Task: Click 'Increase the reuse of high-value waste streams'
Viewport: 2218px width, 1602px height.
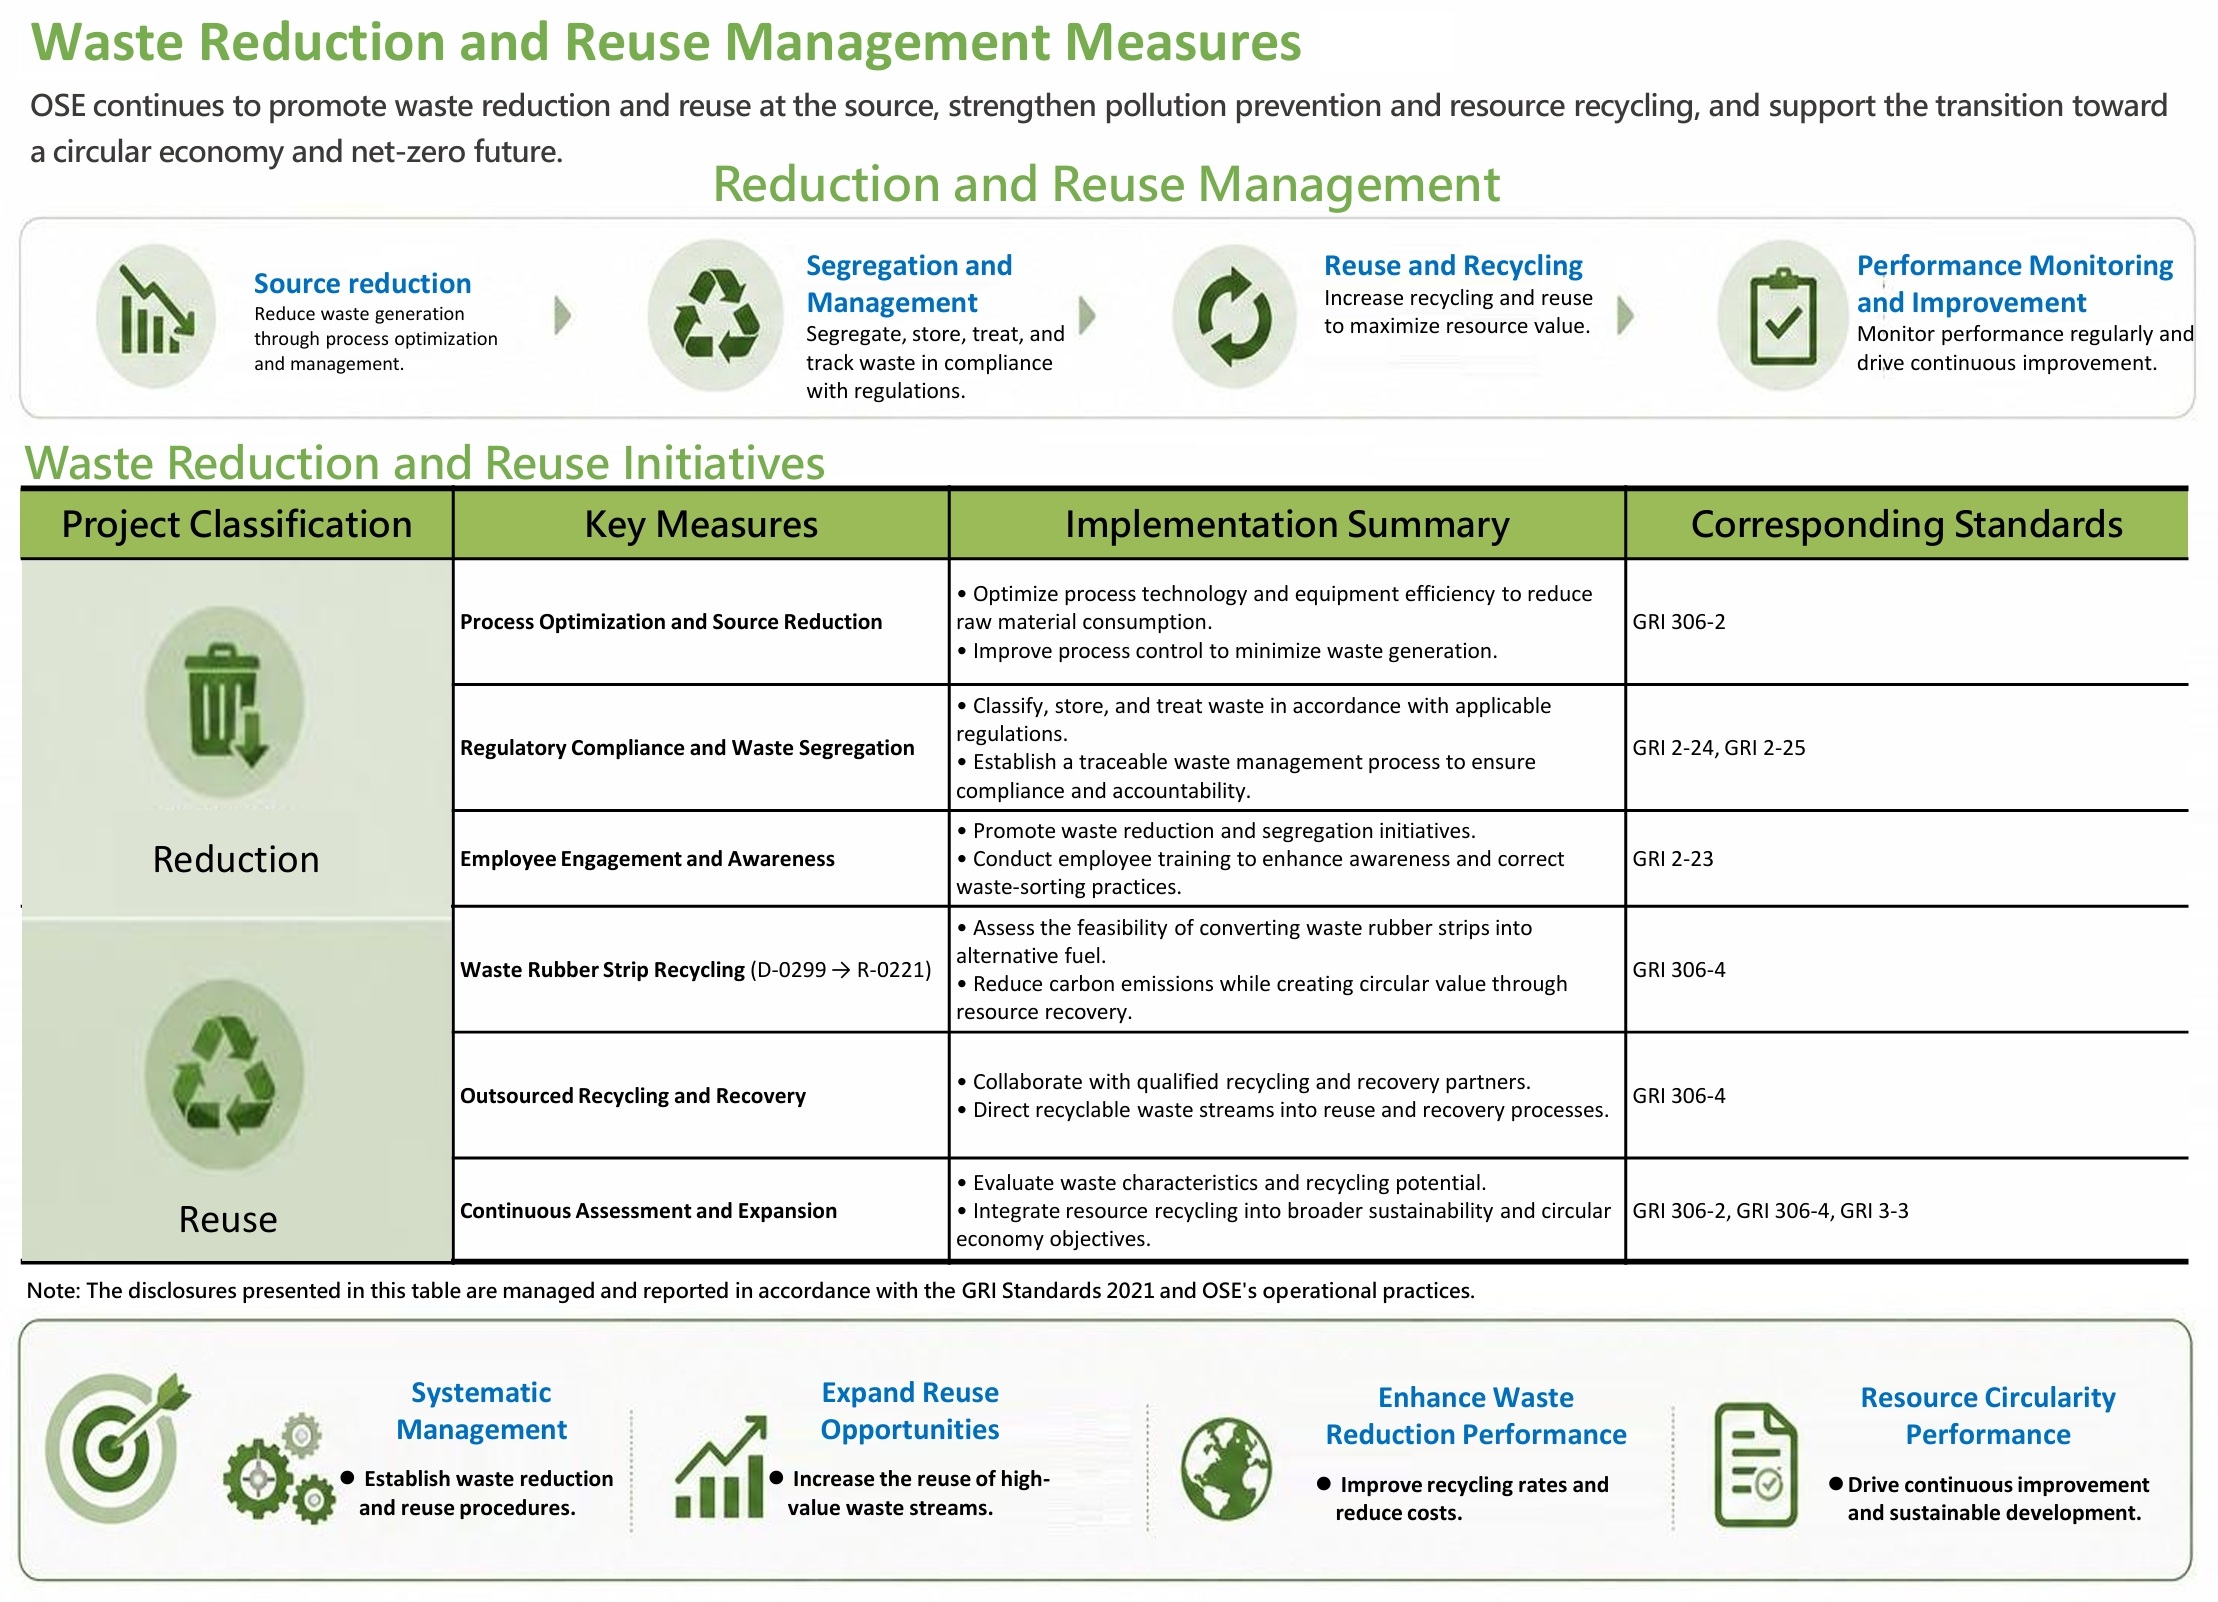Action: (x=909, y=1493)
